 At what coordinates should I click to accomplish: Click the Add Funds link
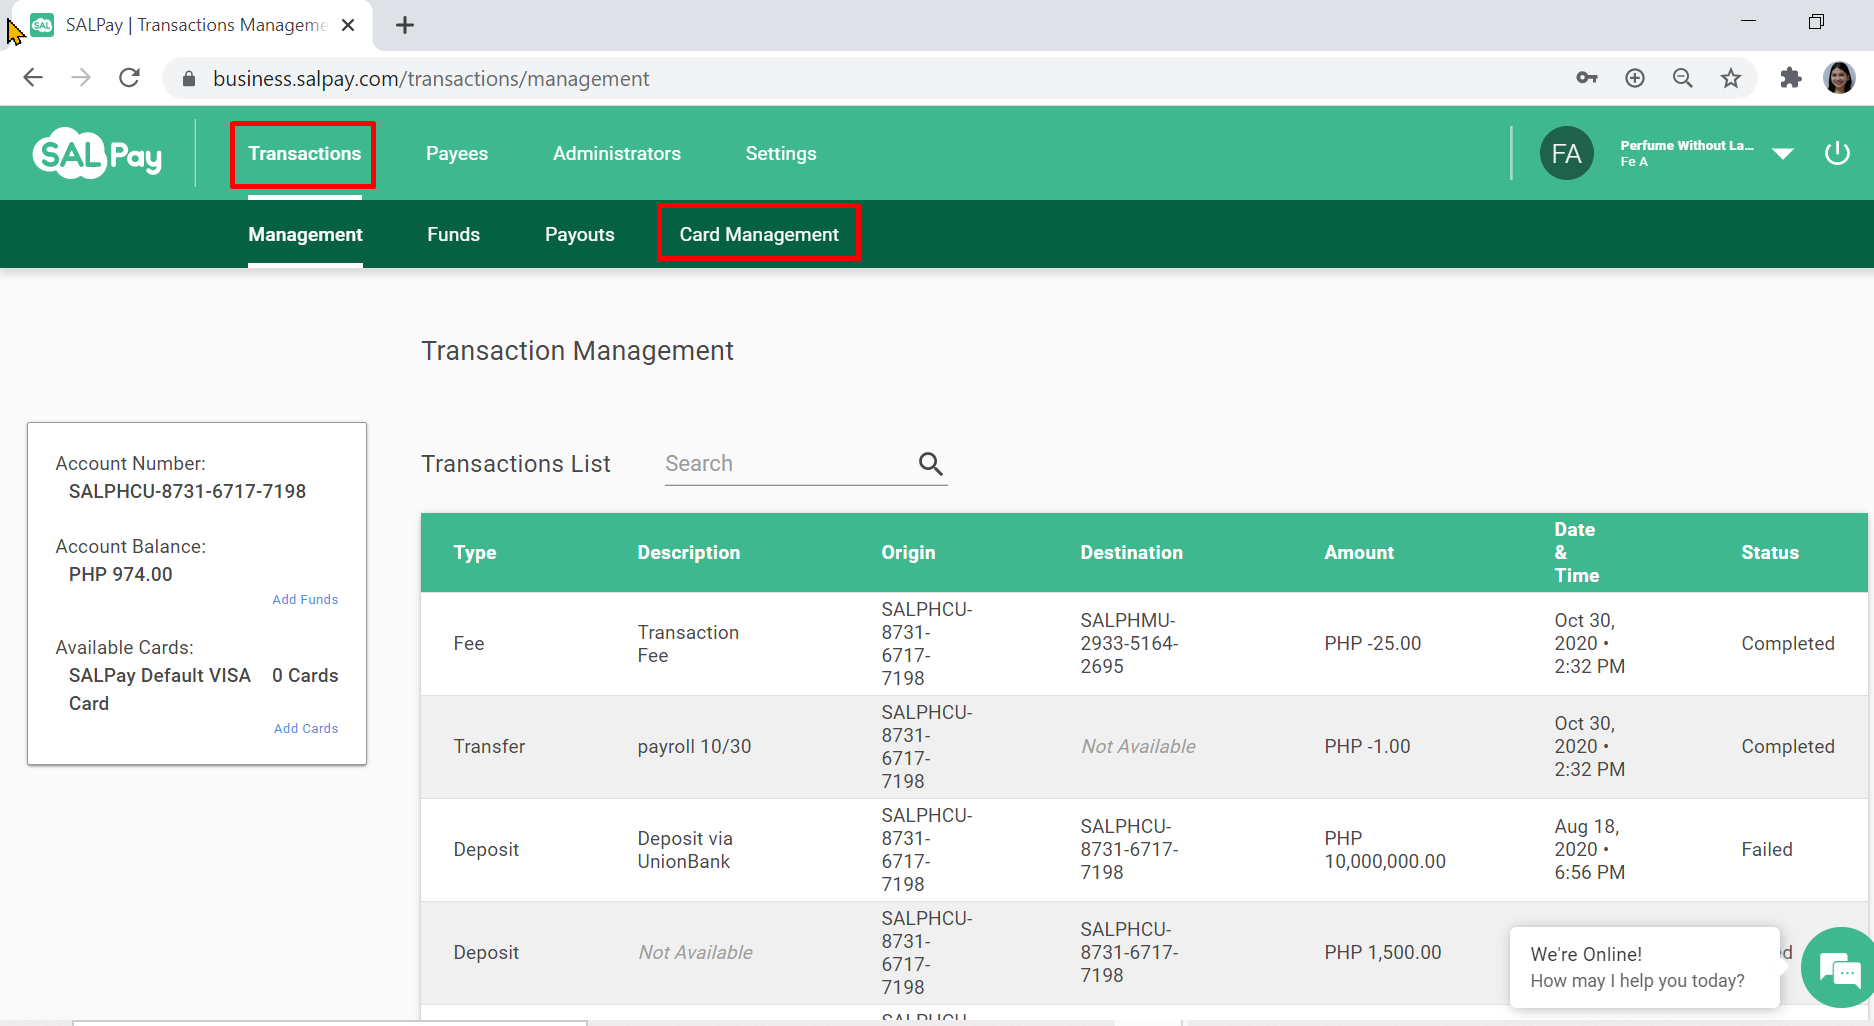click(x=305, y=600)
